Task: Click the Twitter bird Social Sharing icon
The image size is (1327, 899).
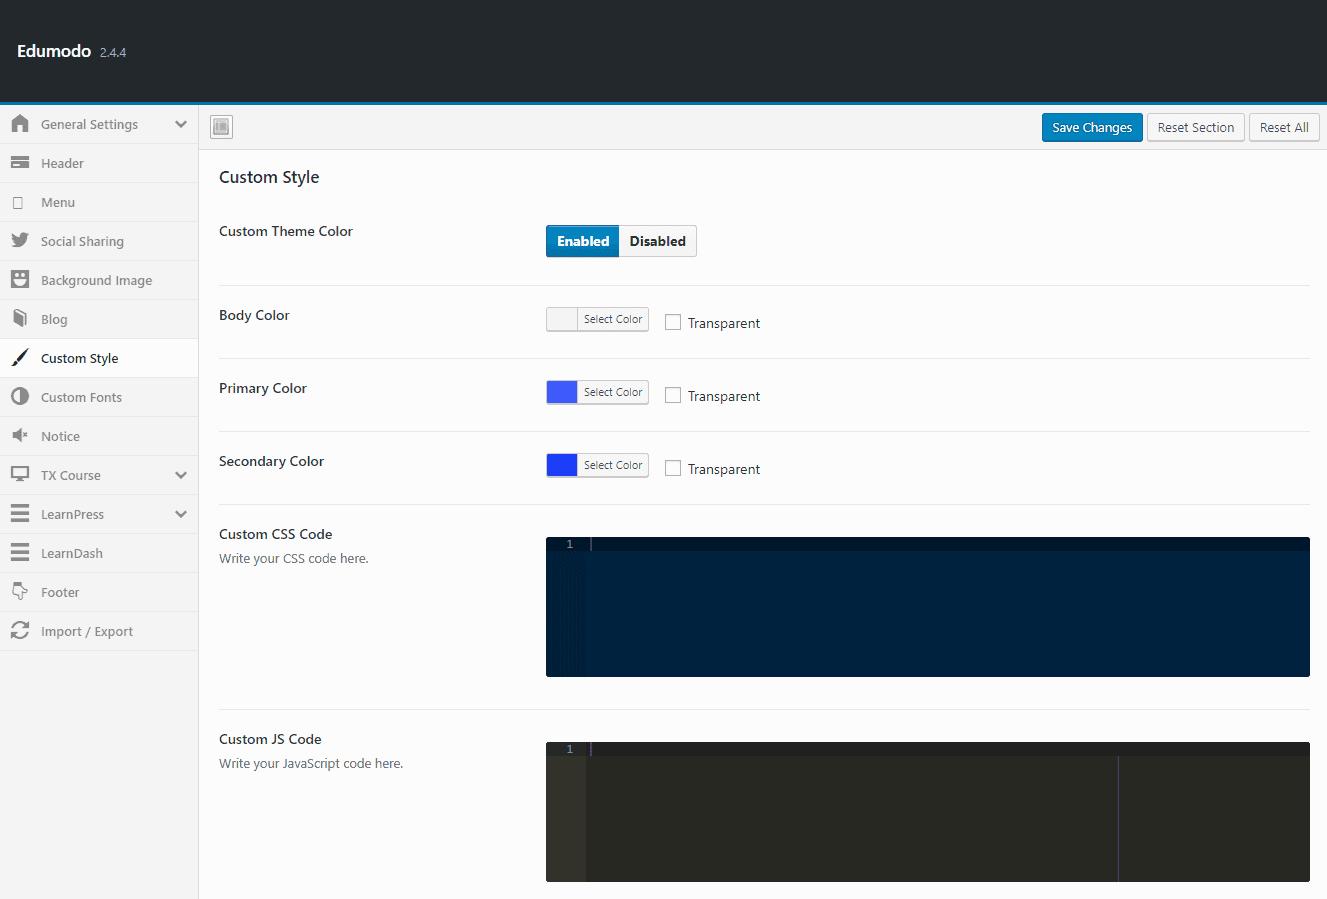Action: click(x=20, y=241)
